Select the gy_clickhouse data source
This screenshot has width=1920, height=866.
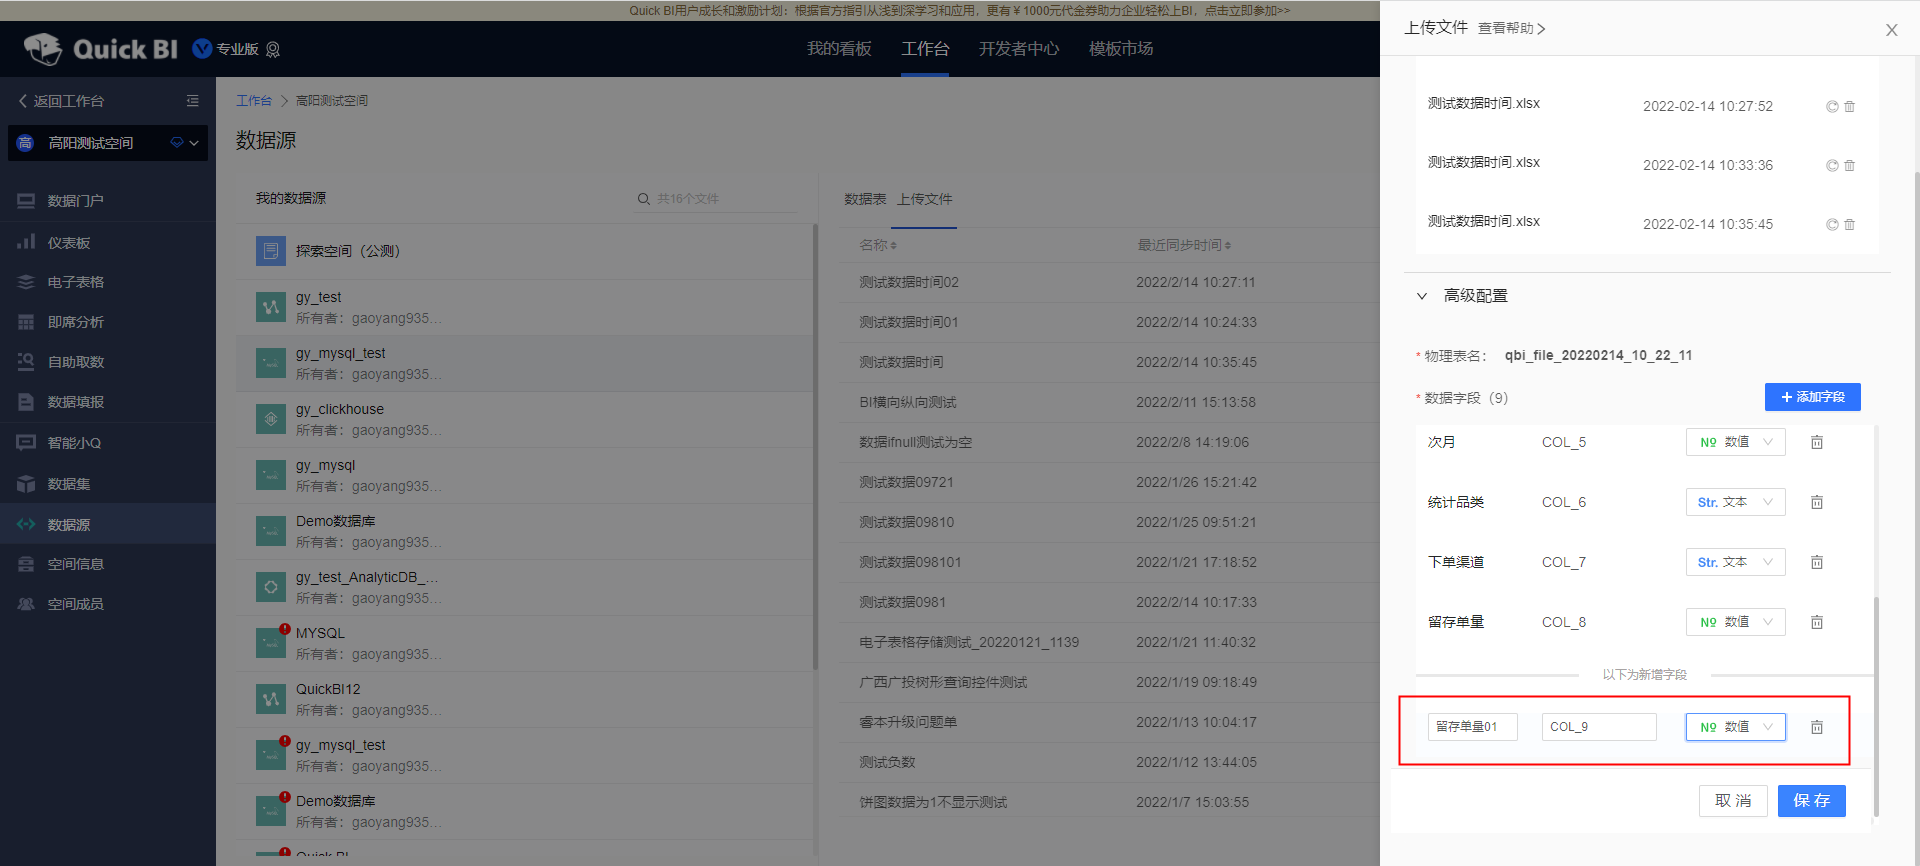pos(526,419)
